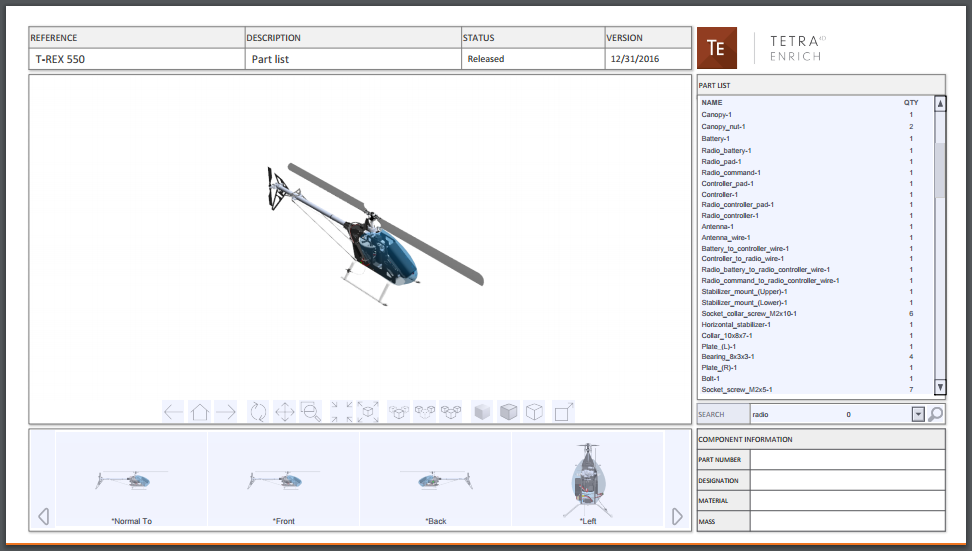Go to next view with right arrow icon

coord(226,412)
